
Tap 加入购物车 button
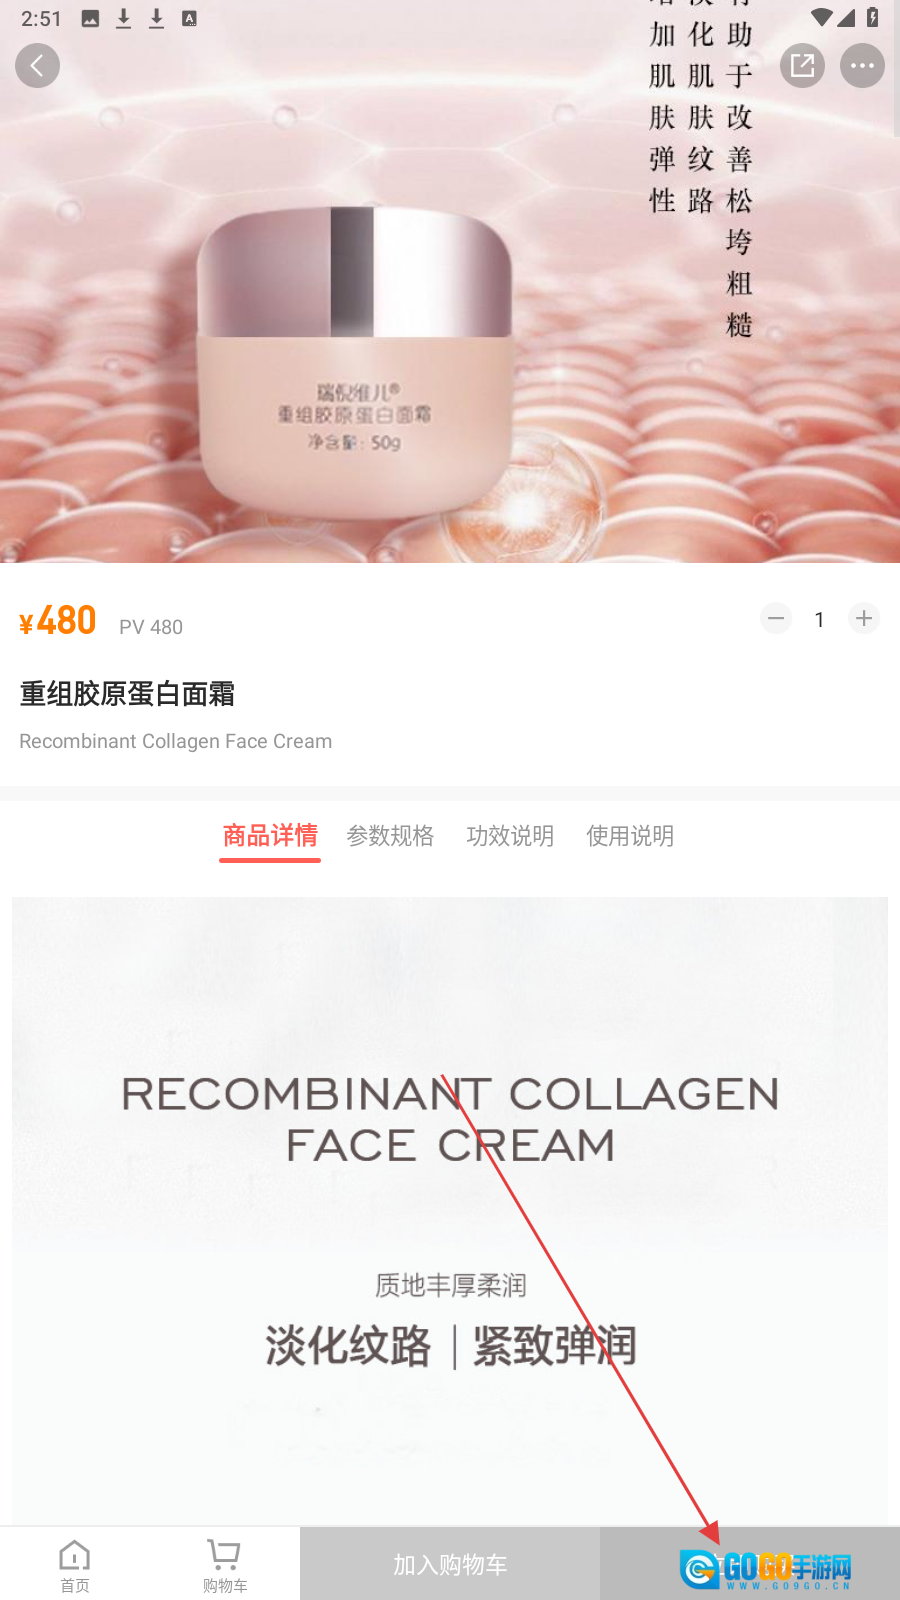click(450, 1564)
